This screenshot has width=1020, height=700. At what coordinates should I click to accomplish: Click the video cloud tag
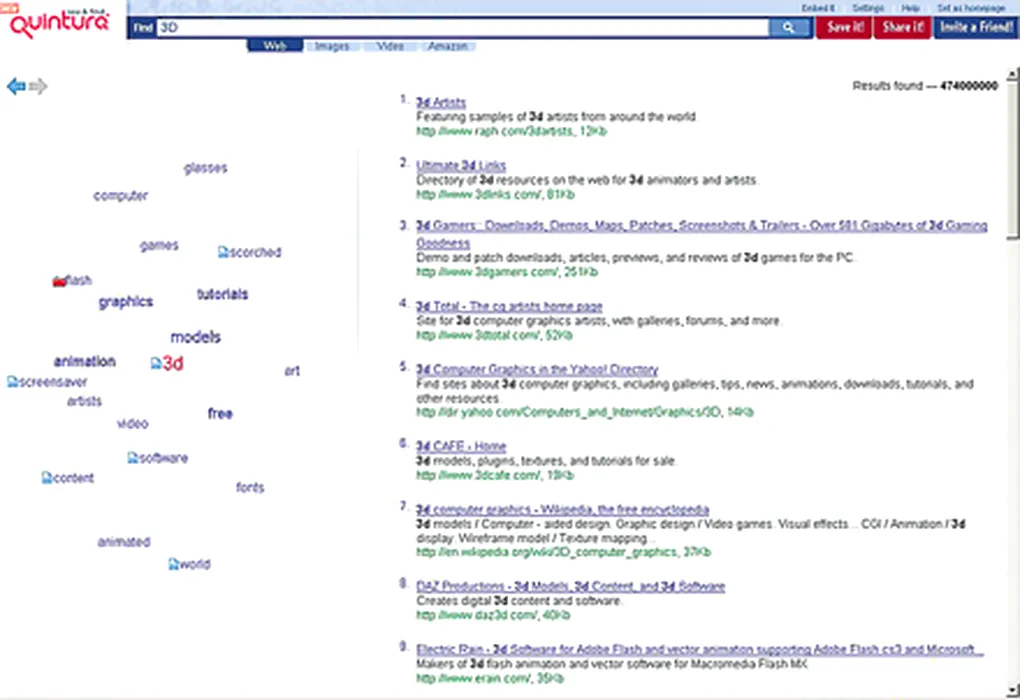(133, 424)
